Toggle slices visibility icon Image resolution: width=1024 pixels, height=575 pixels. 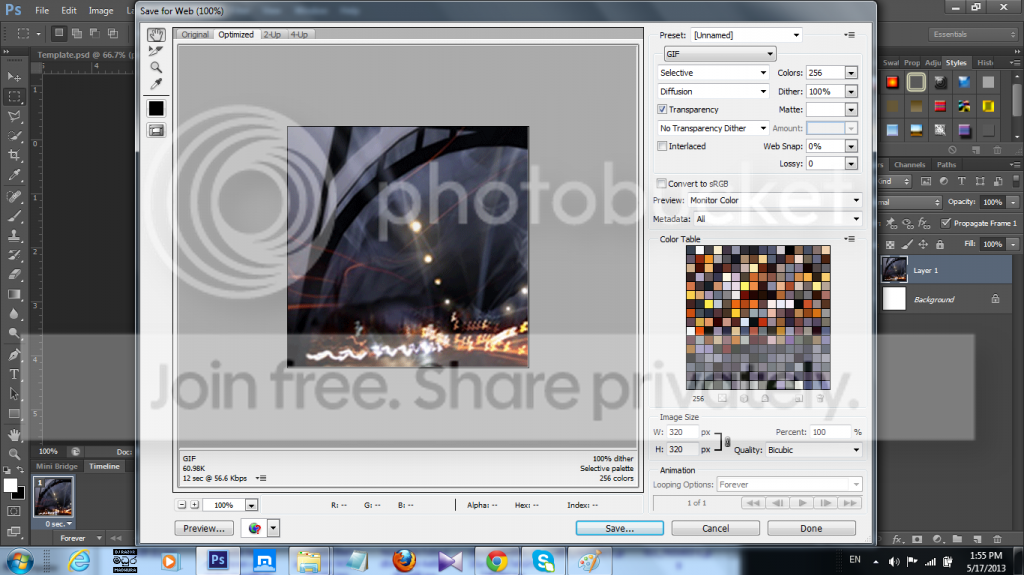click(156, 131)
